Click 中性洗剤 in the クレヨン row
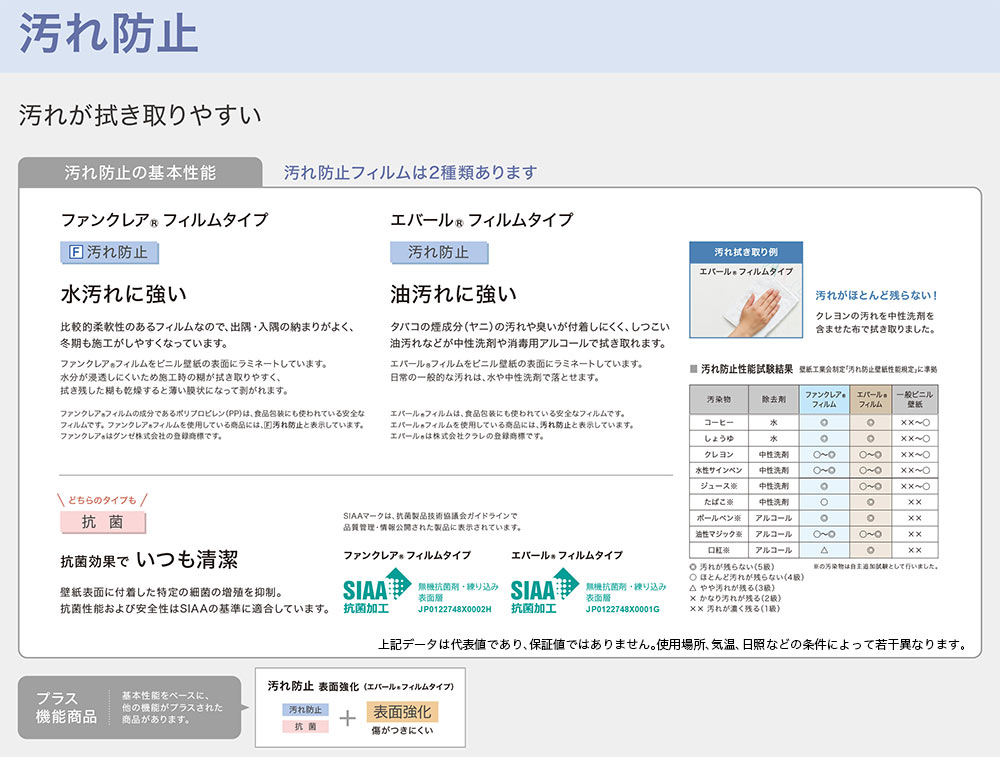 click(x=774, y=454)
